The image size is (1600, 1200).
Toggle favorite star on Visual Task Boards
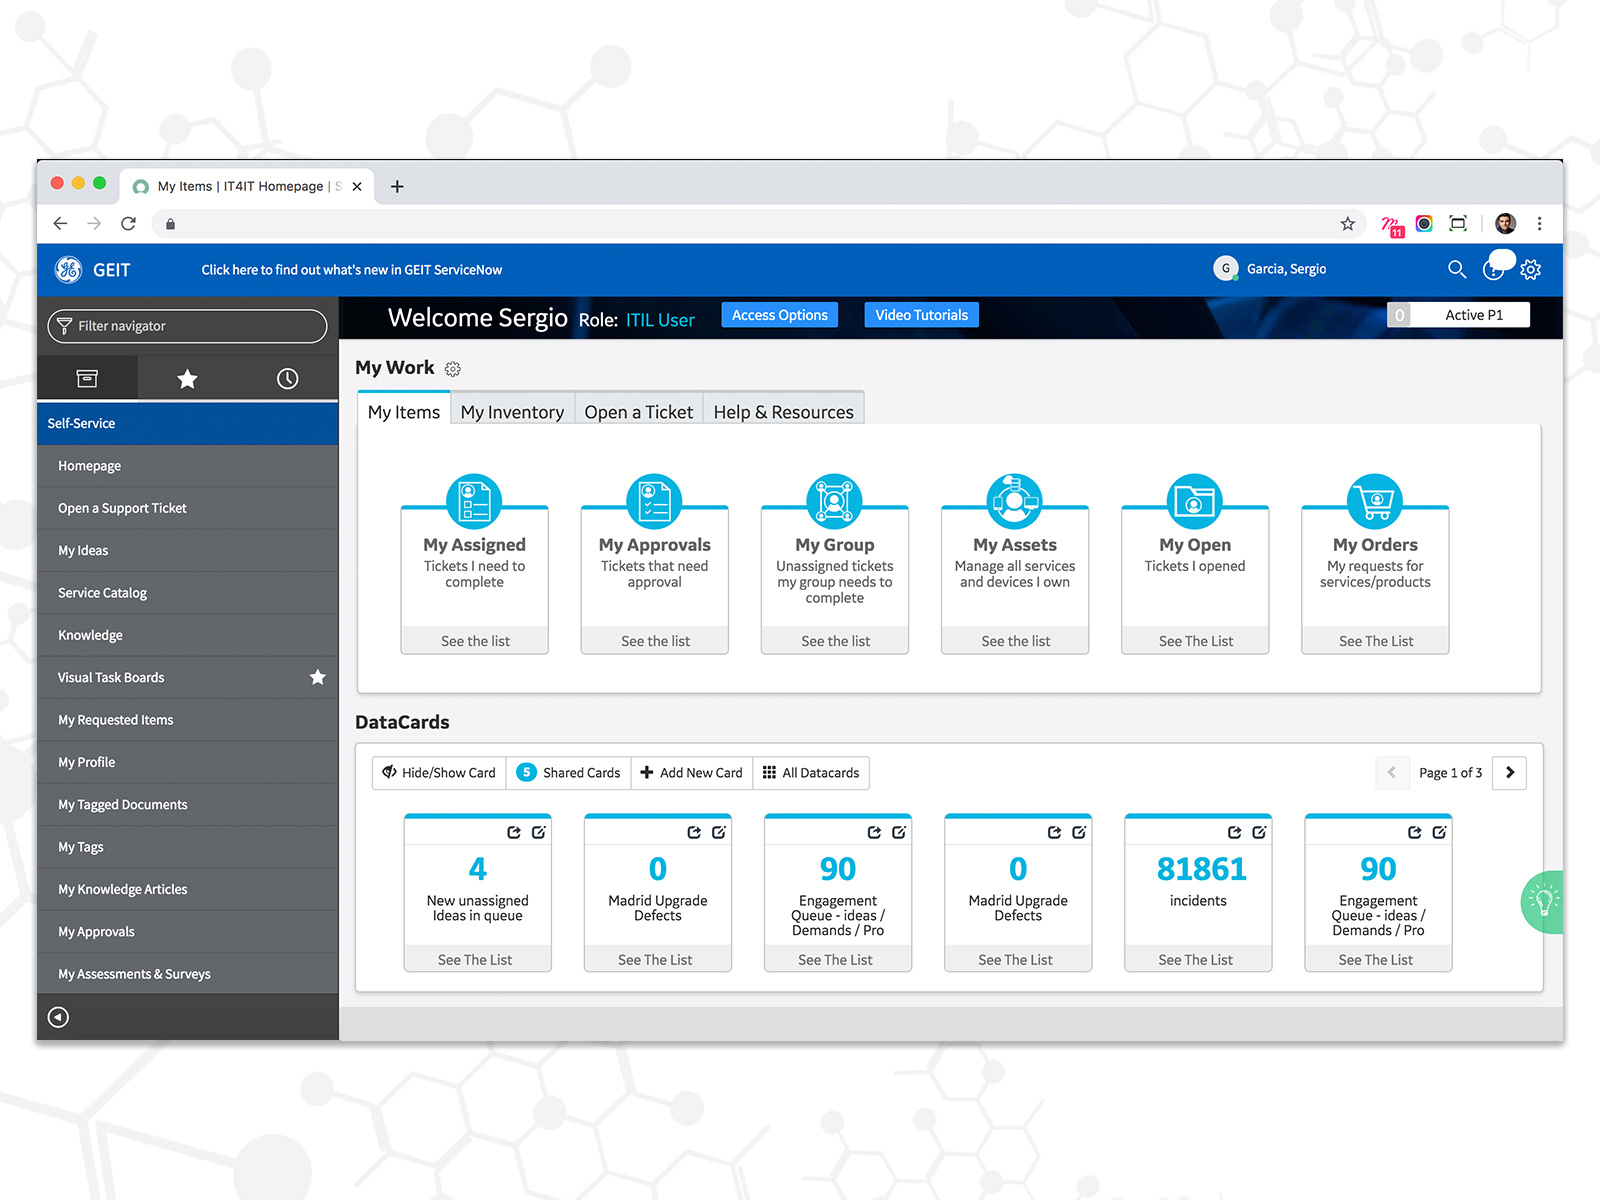318,678
